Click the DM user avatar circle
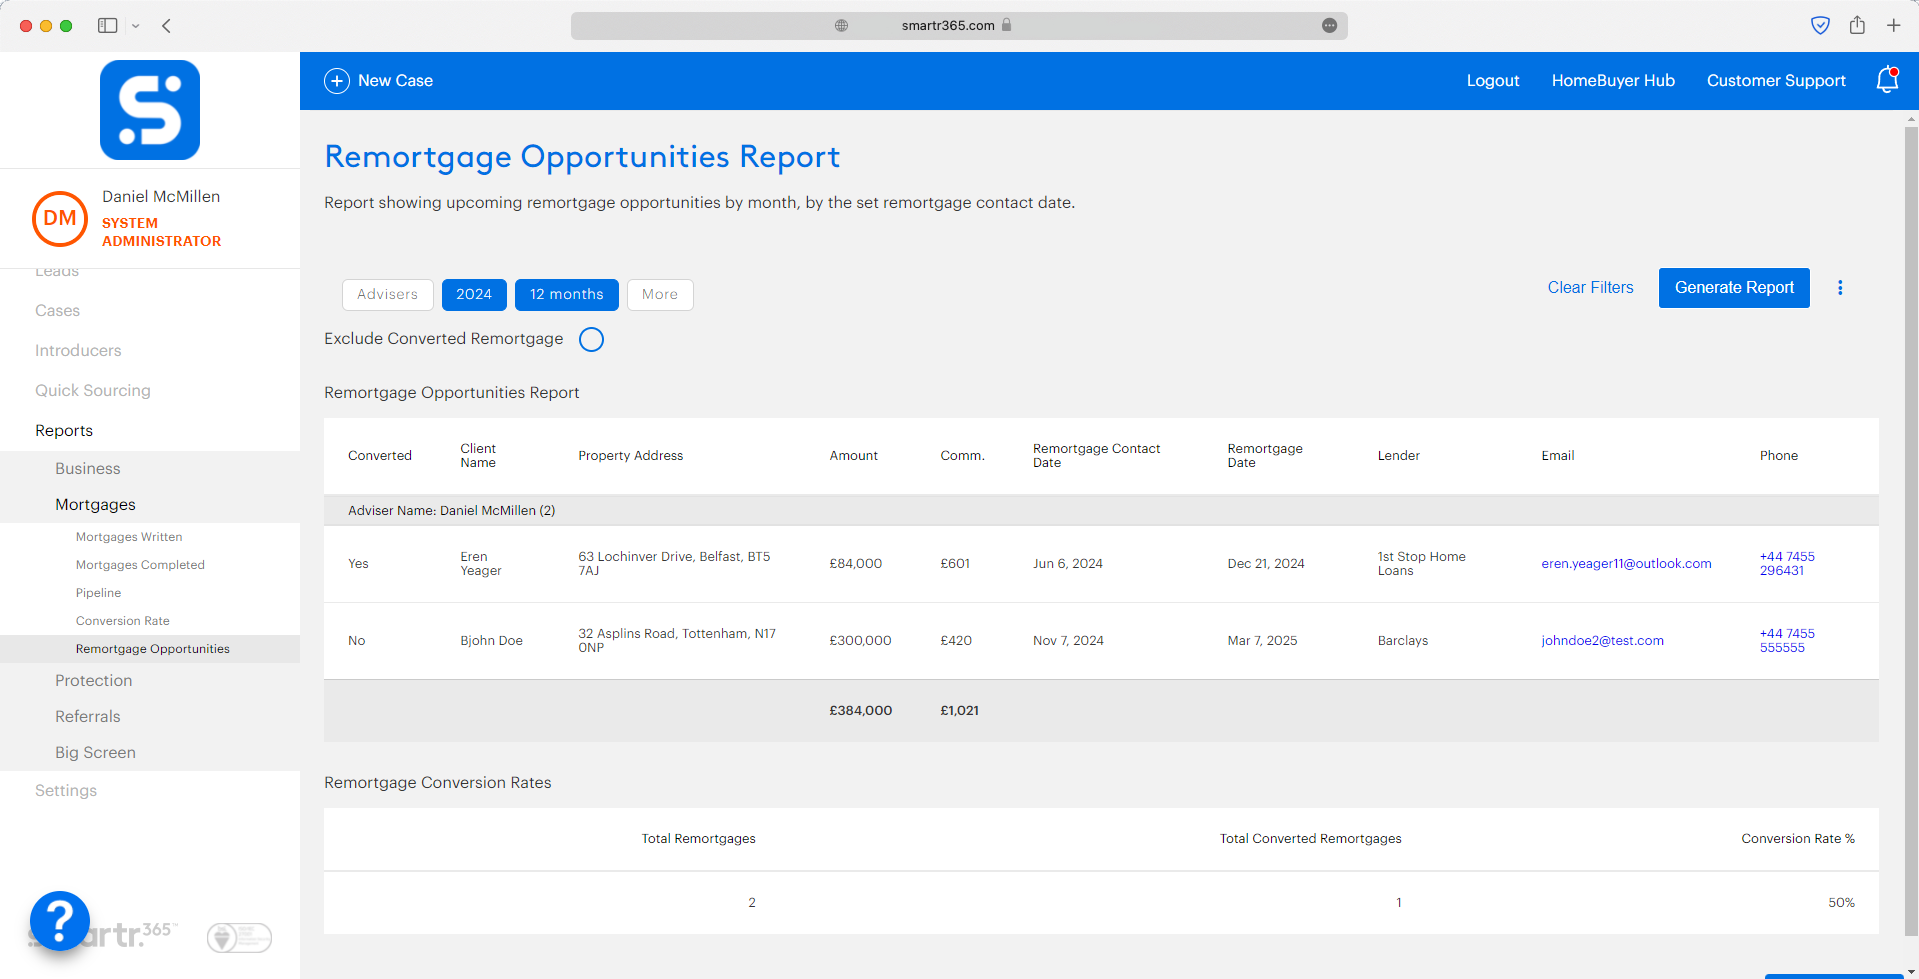Image resolution: width=1919 pixels, height=979 pixels. point(60,218)
